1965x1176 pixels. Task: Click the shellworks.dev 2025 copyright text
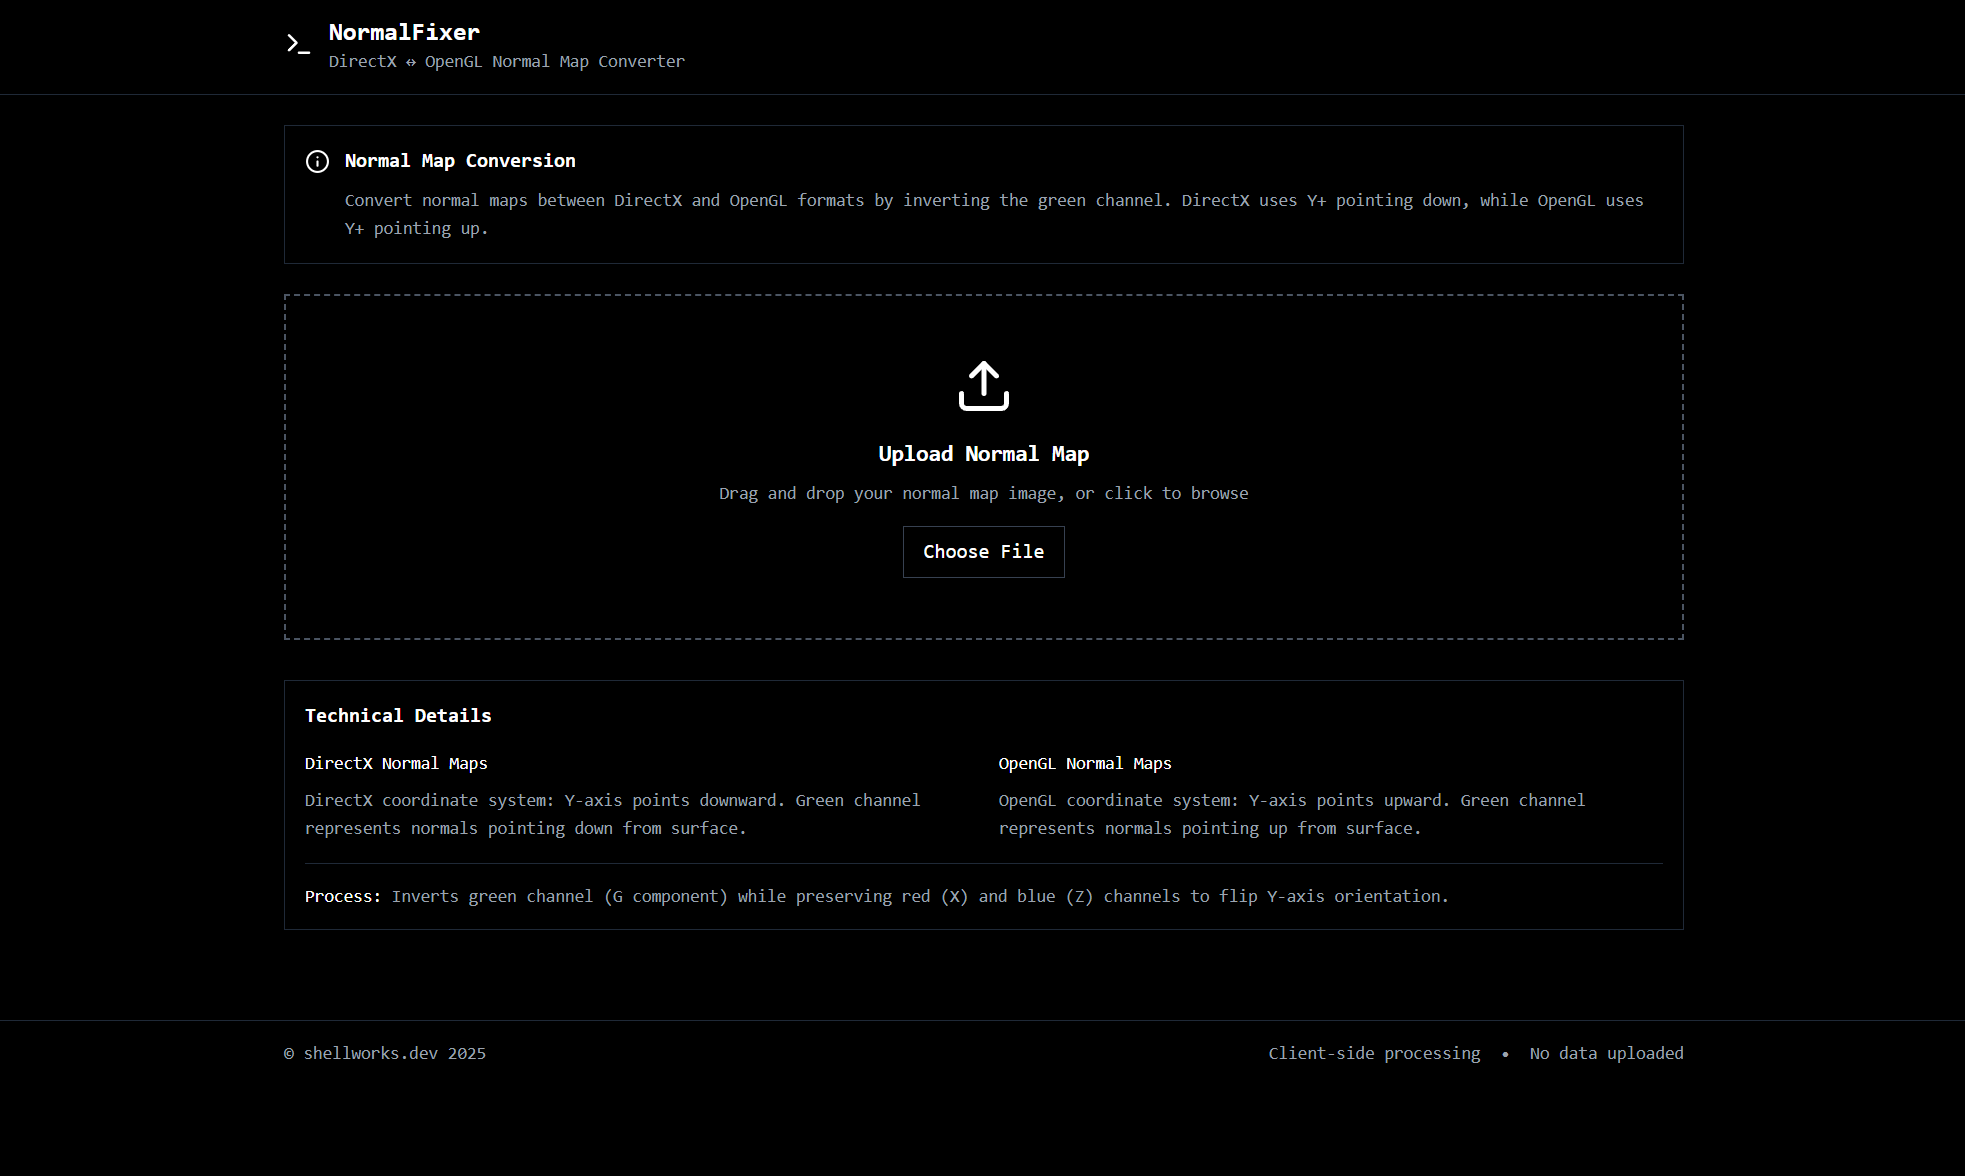point(385,1054)
